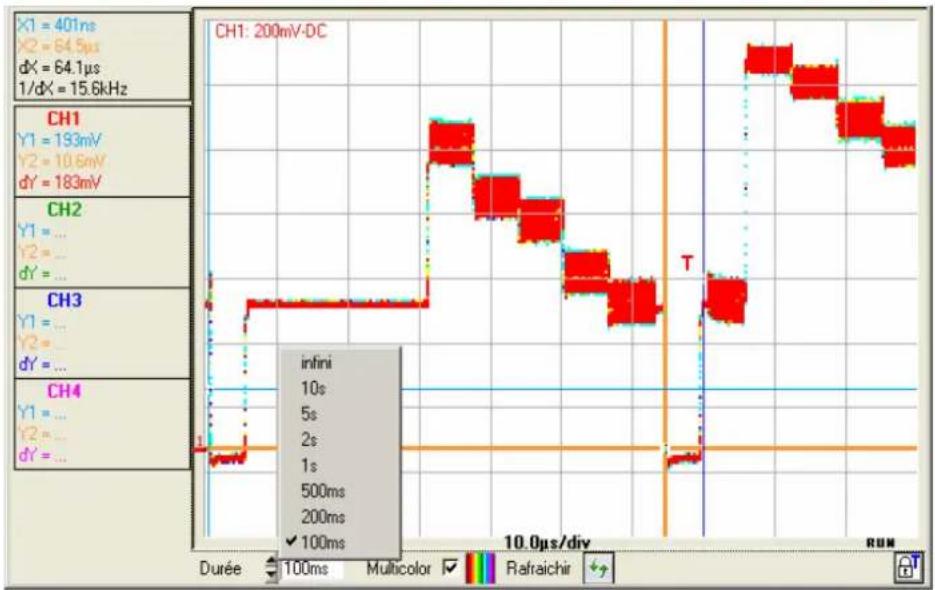Screen dimensions: 935x590
Task: Select the CH3 channel label
Action: coord(64,300)
